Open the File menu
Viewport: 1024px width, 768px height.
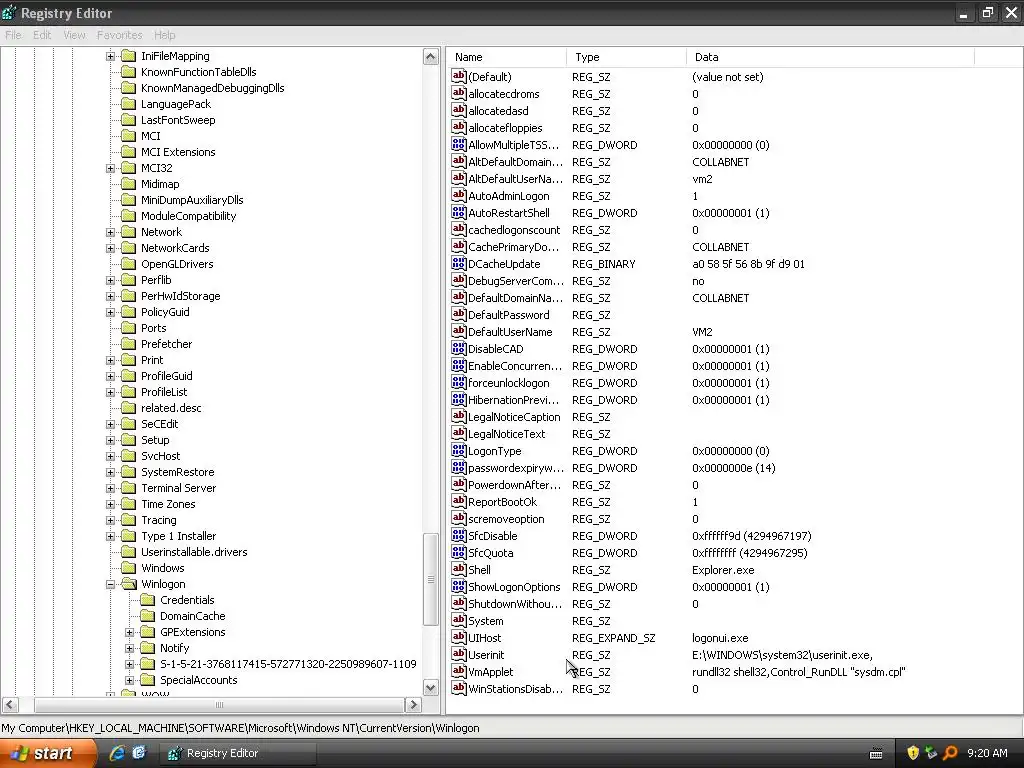[x=13, y=35]
